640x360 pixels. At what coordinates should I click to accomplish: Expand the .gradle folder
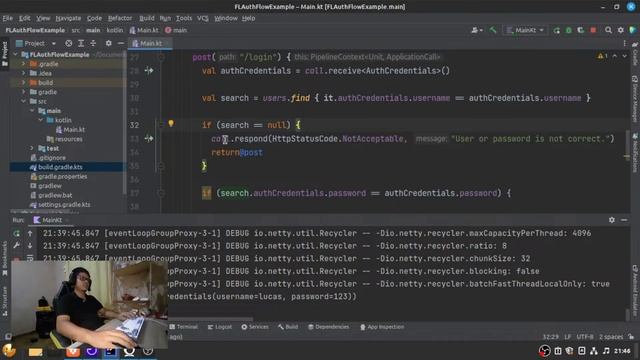[x=24, y=64]
